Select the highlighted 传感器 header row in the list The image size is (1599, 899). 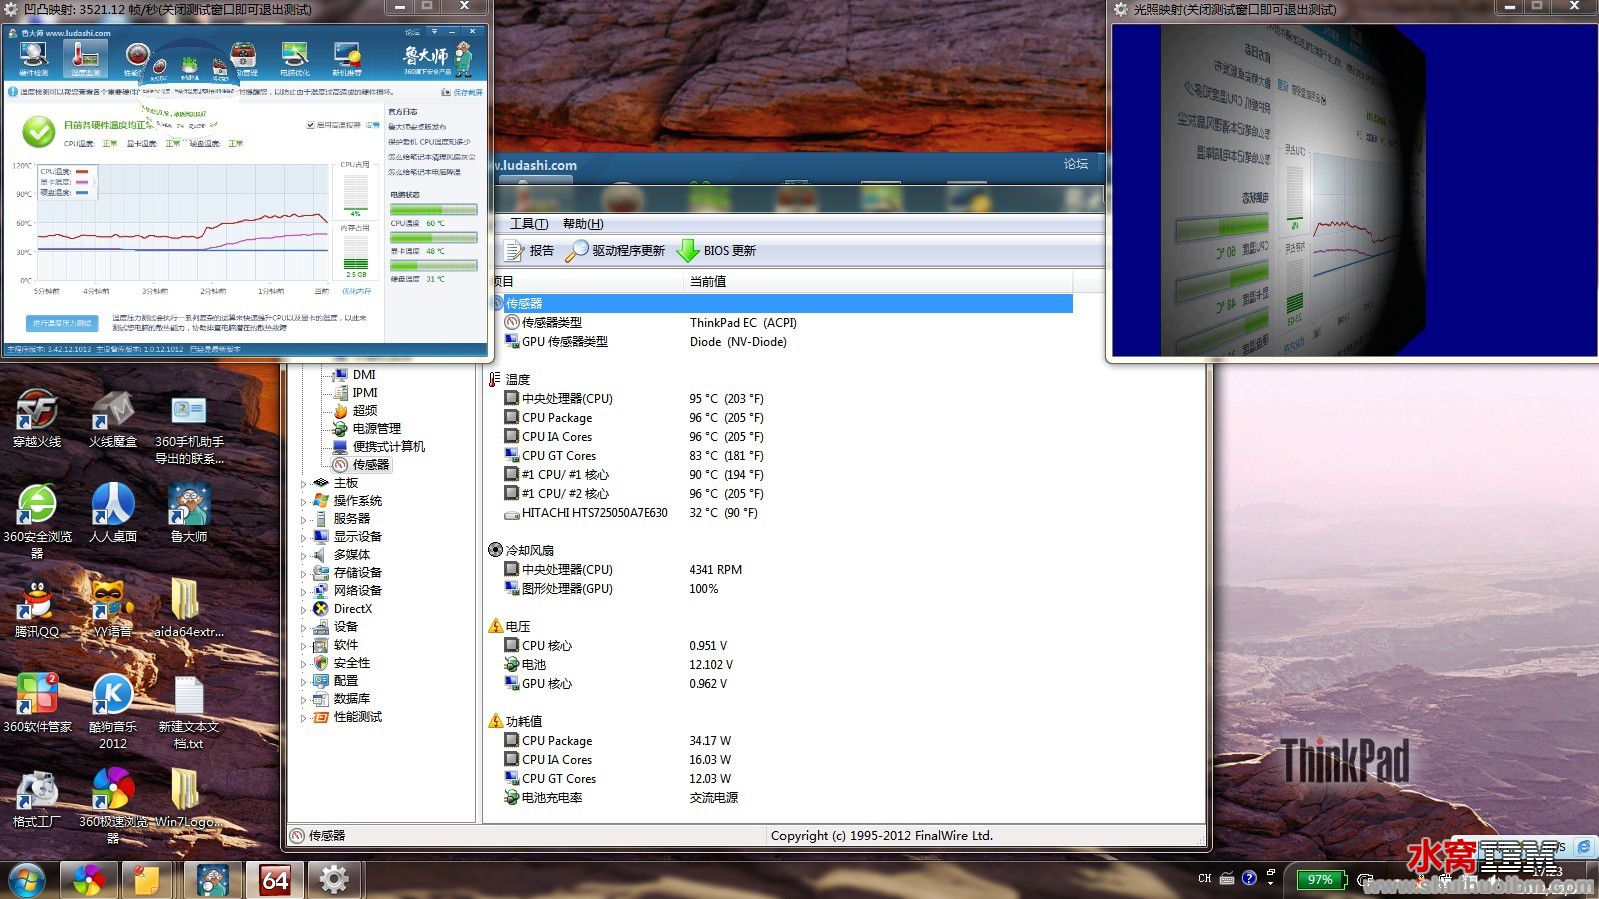780,303
